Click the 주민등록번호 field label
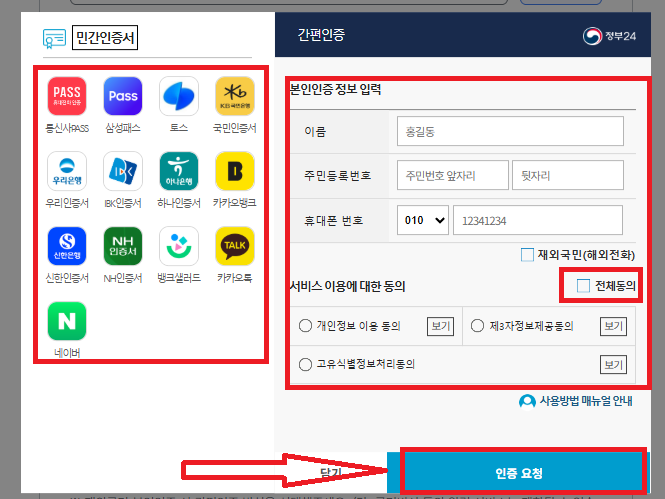The height and width of the screenshot is (499, 665). coord(338,176)
